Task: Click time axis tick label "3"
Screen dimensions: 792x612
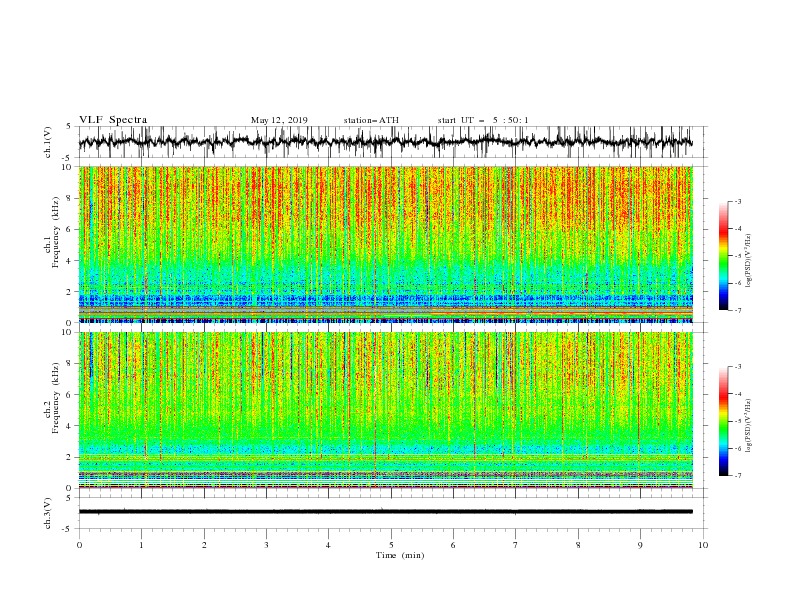Action: click(266, 545)
